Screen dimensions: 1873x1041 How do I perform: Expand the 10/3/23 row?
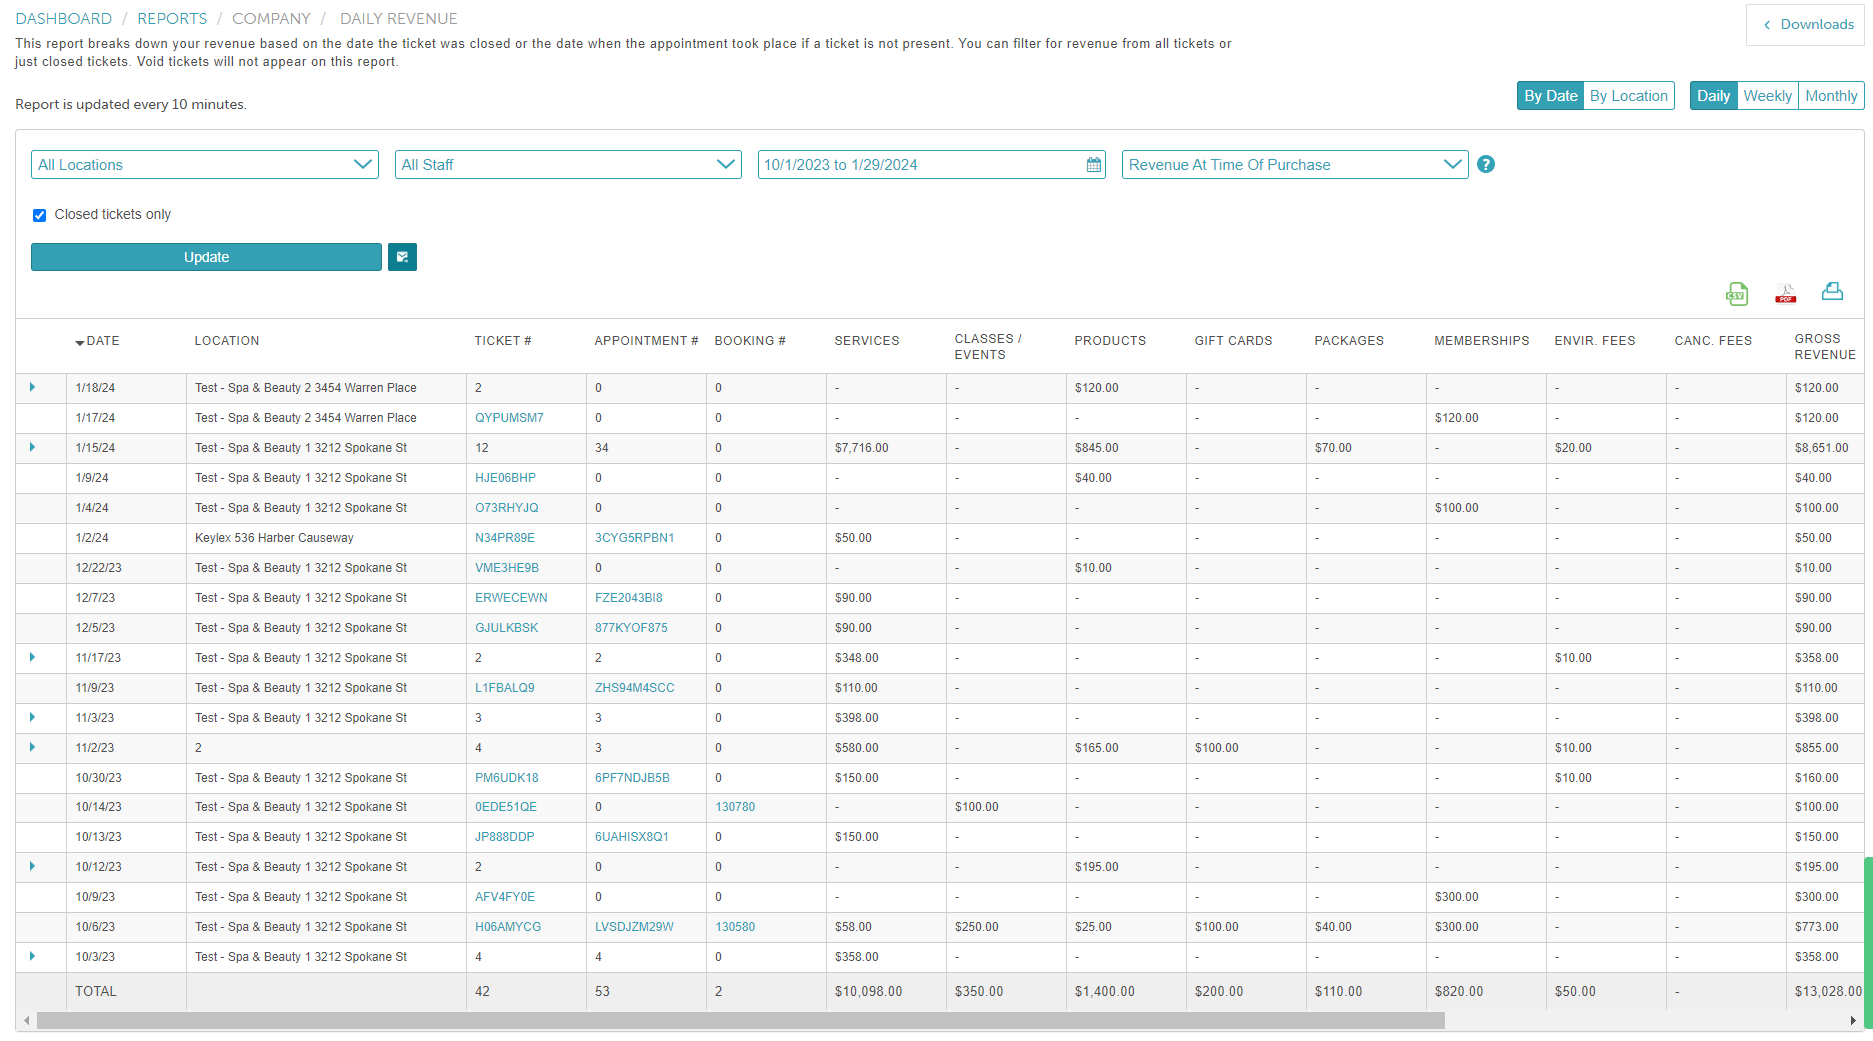[x=32, y=956]
